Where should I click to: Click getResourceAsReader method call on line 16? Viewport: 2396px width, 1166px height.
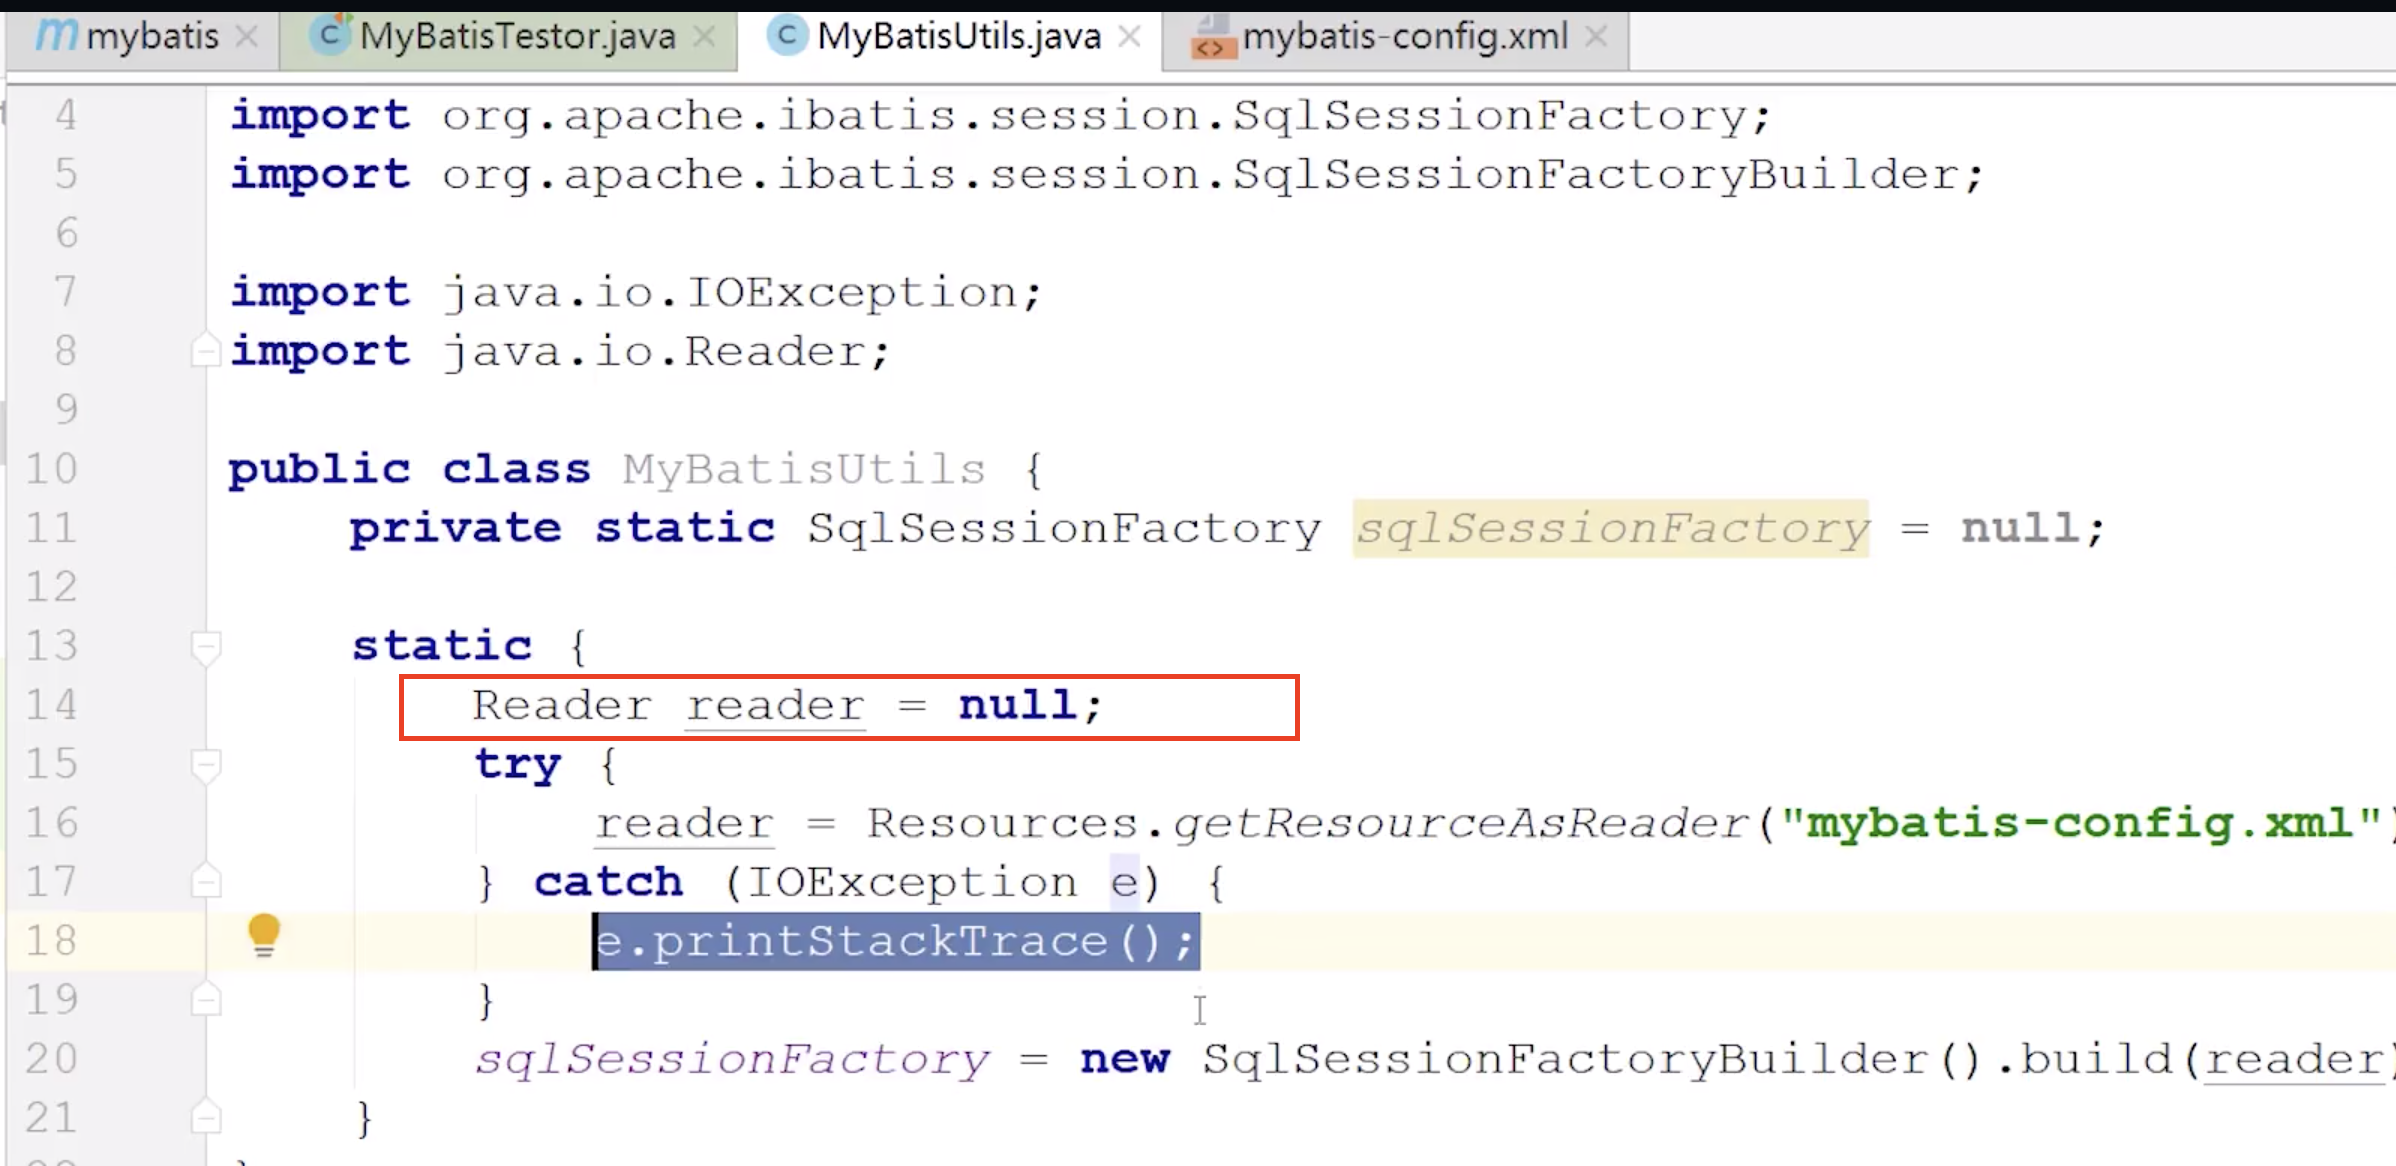[x=1461, y=823]
